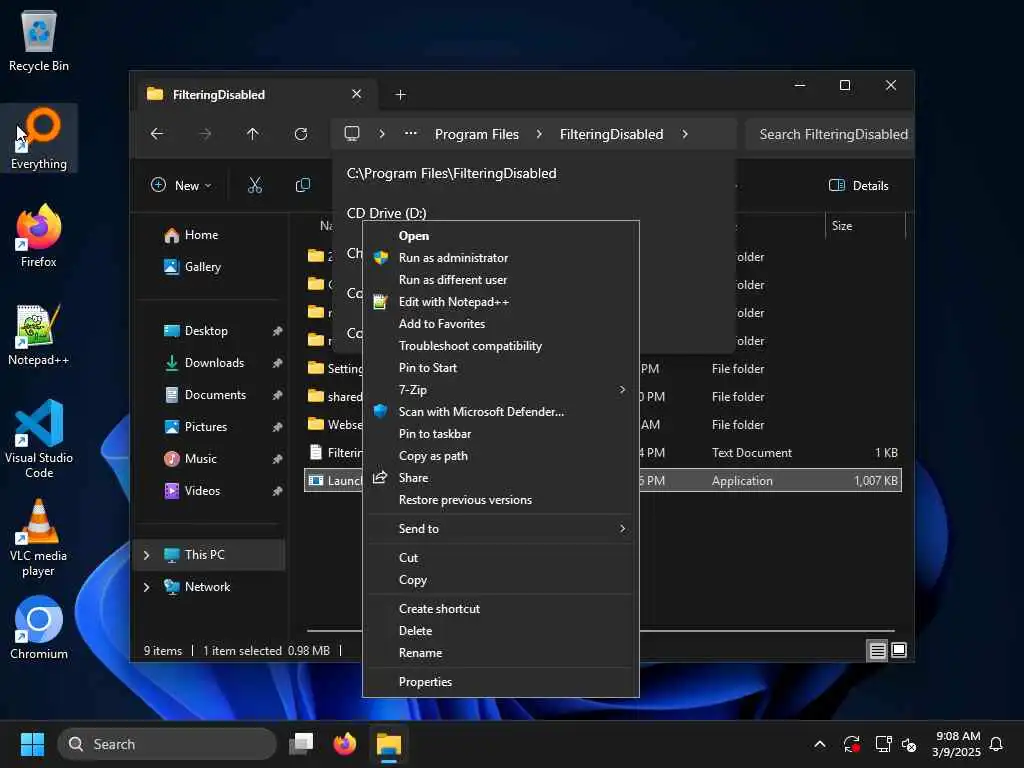This screenshot has height=768, width=1024.
Task: Launch Firefox from the desktop
Action: pos(39,236)
